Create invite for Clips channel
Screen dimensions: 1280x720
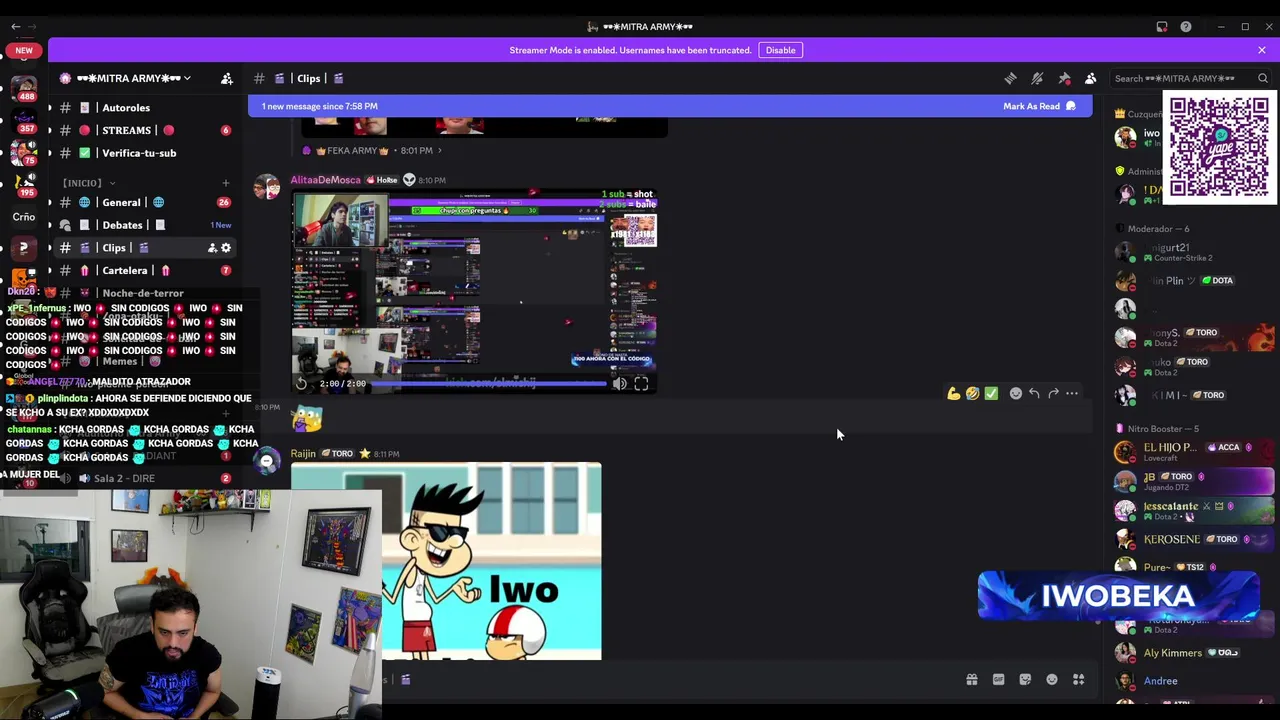212,248
